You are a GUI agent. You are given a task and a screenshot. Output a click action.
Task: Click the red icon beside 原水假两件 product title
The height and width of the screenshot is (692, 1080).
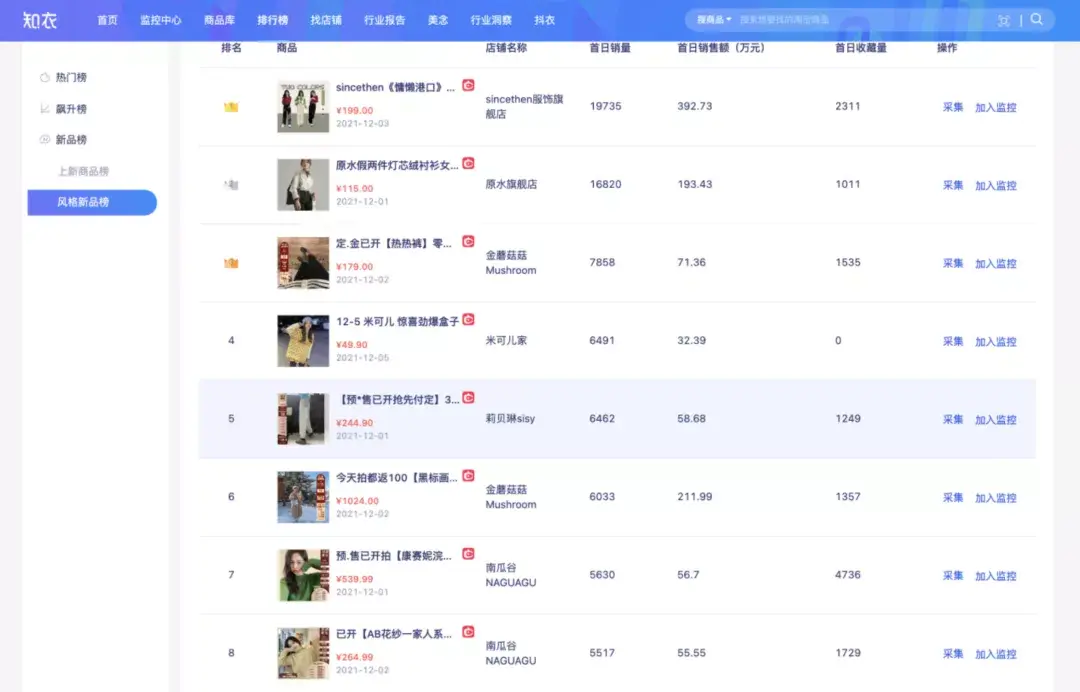pos(468,163)
